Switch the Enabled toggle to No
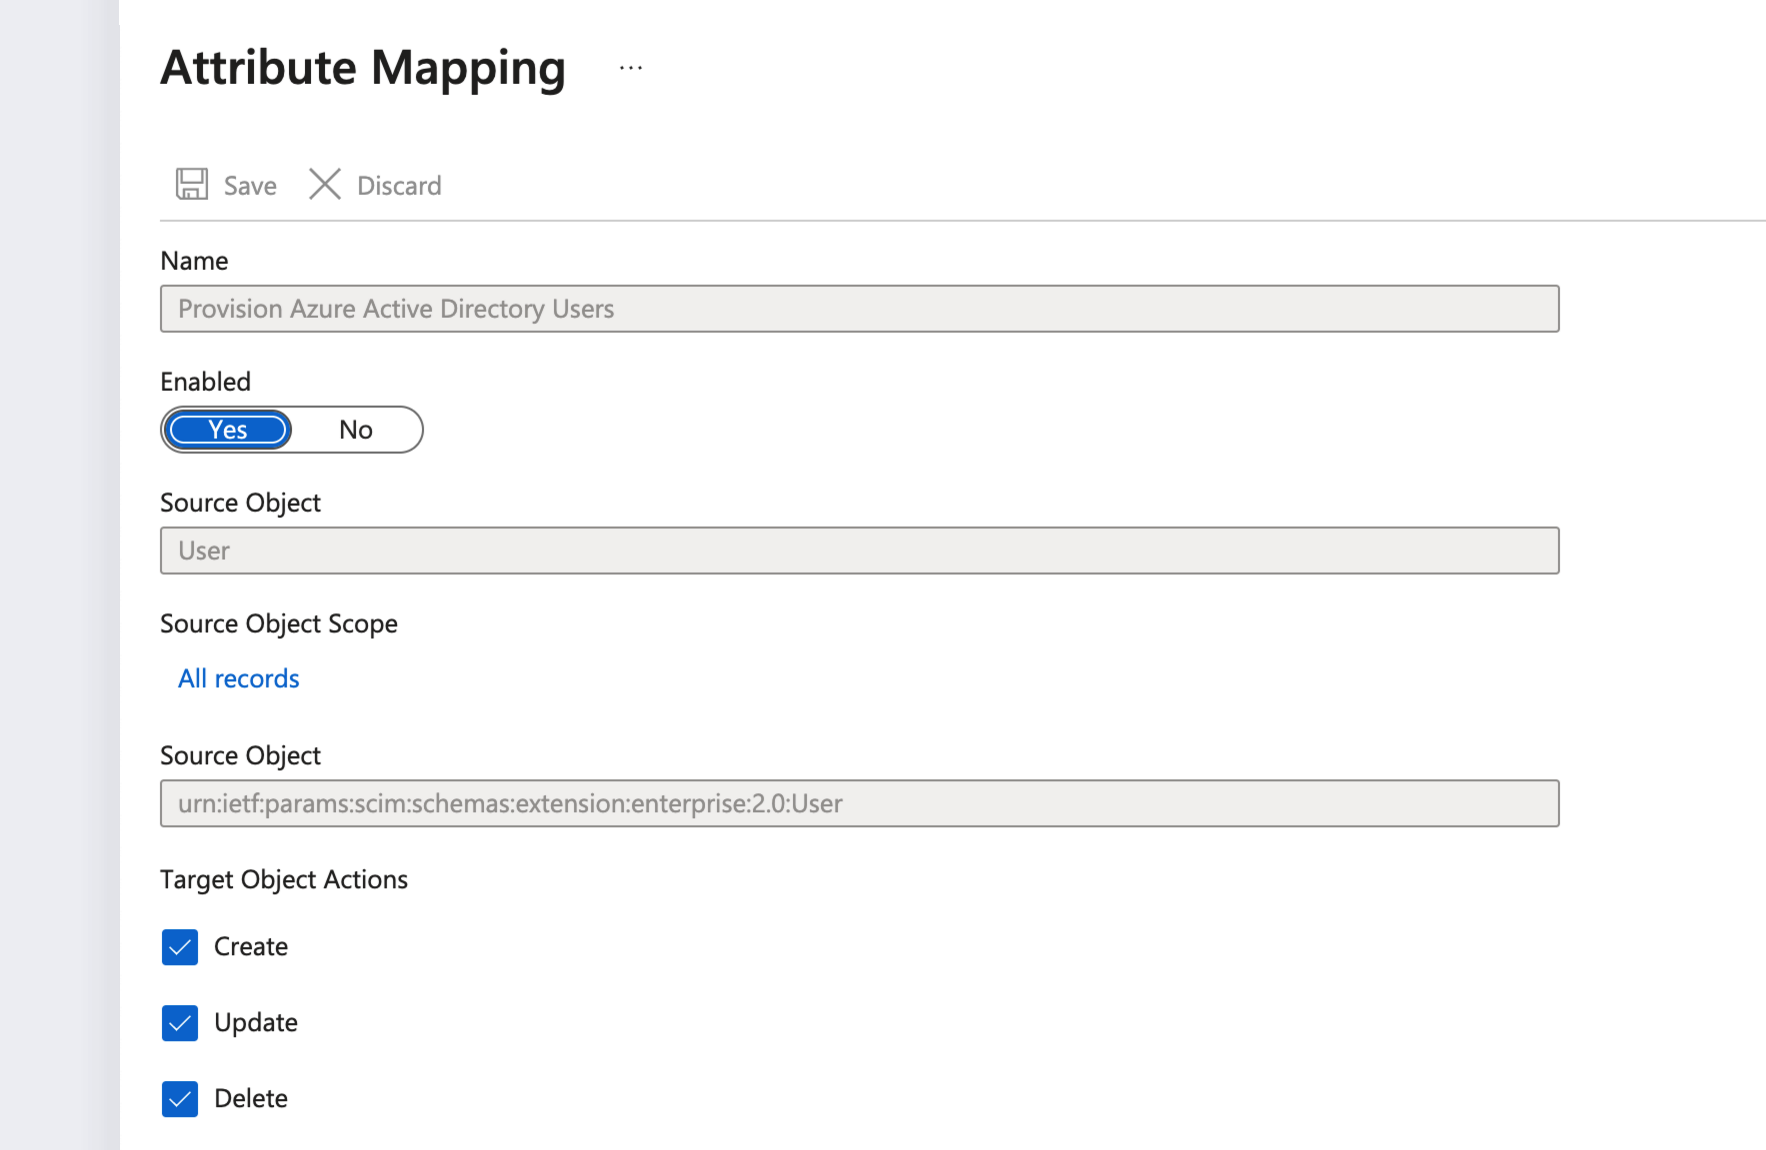Screen dimensions: 1766x1150 point(355,430)
